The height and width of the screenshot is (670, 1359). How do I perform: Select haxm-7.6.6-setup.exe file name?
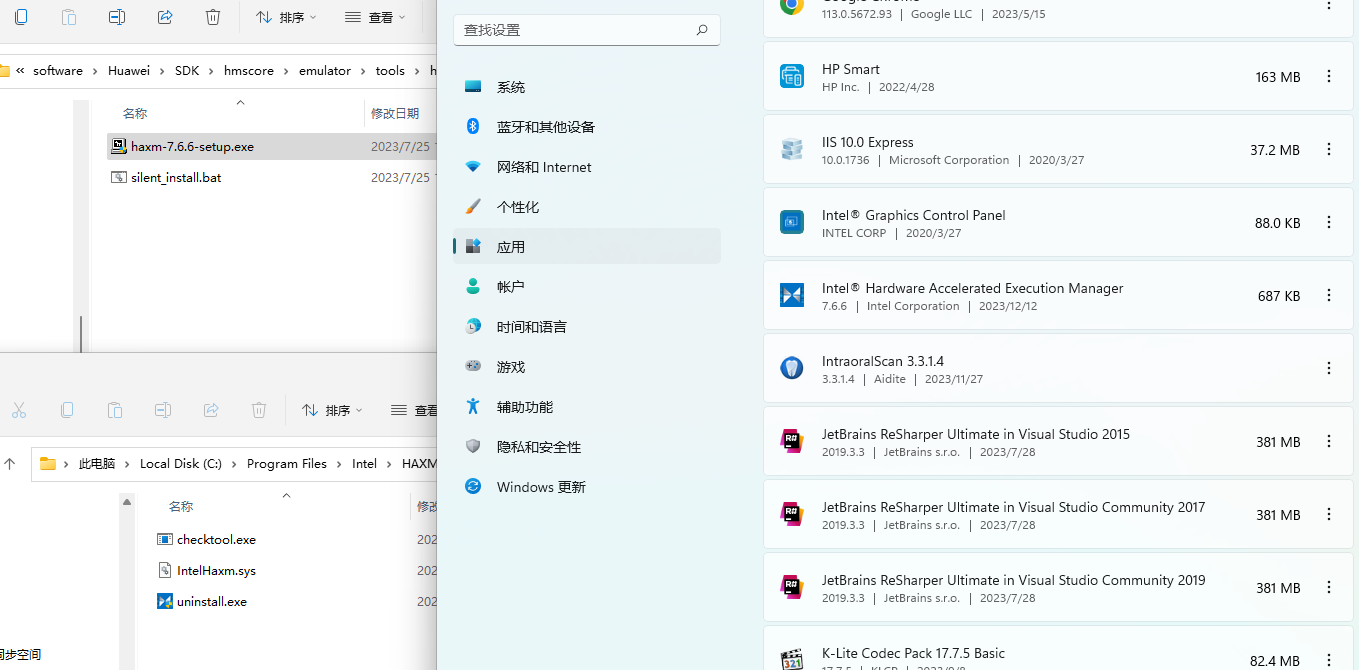[x=192, y=147]
